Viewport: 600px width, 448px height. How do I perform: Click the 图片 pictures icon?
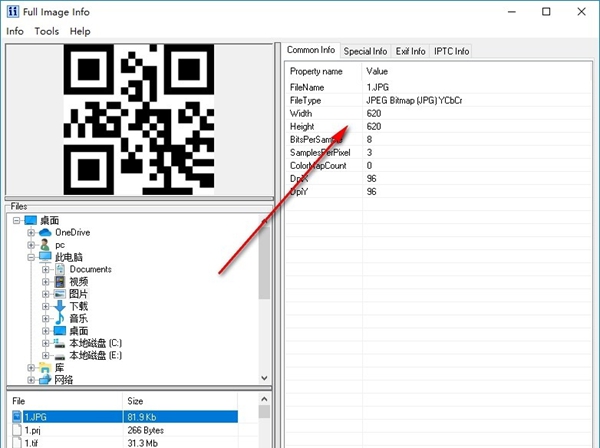[59, 294]
